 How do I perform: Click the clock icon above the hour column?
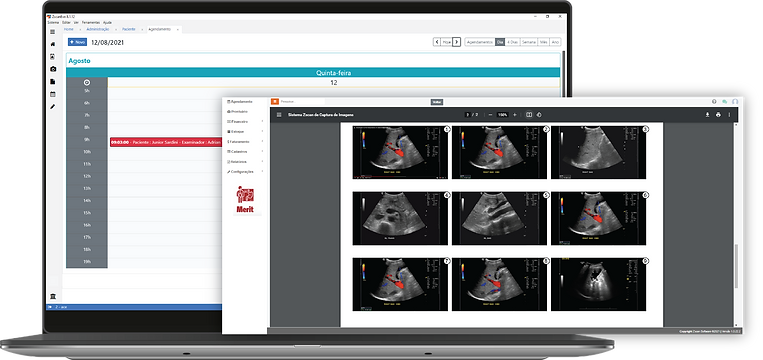87,83
